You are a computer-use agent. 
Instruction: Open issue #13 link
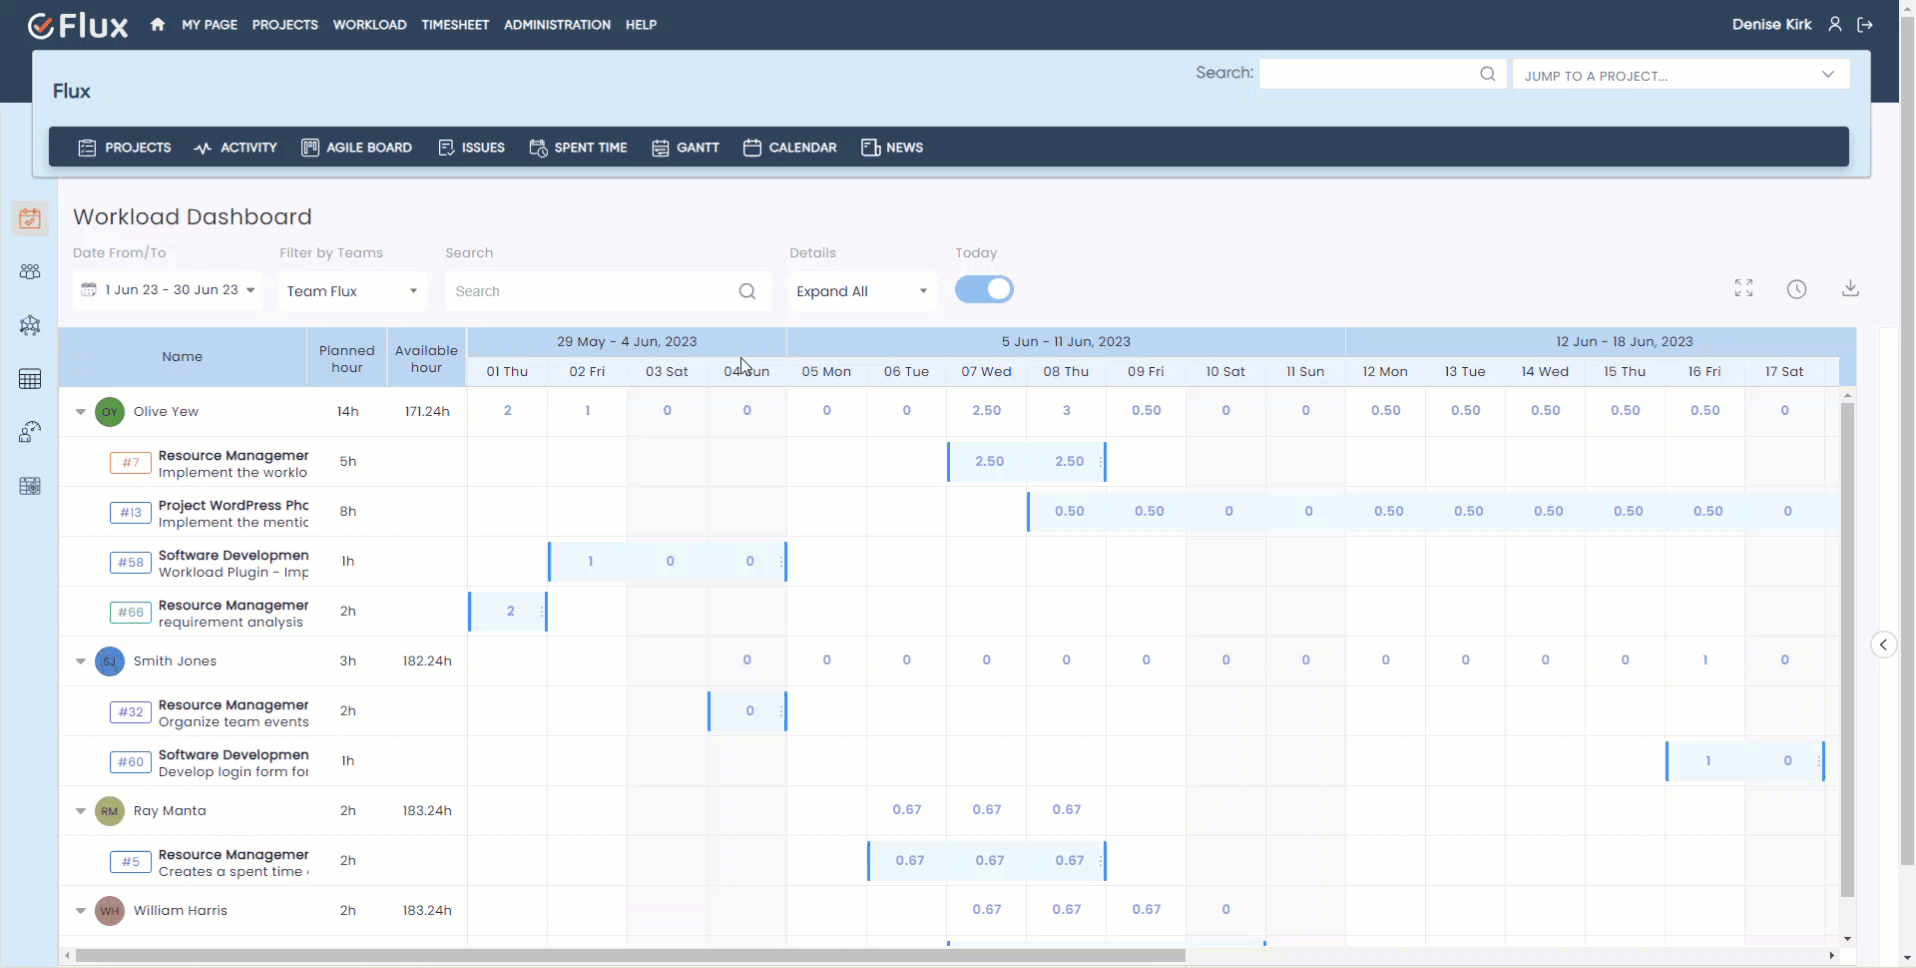[x=131, y=512]
